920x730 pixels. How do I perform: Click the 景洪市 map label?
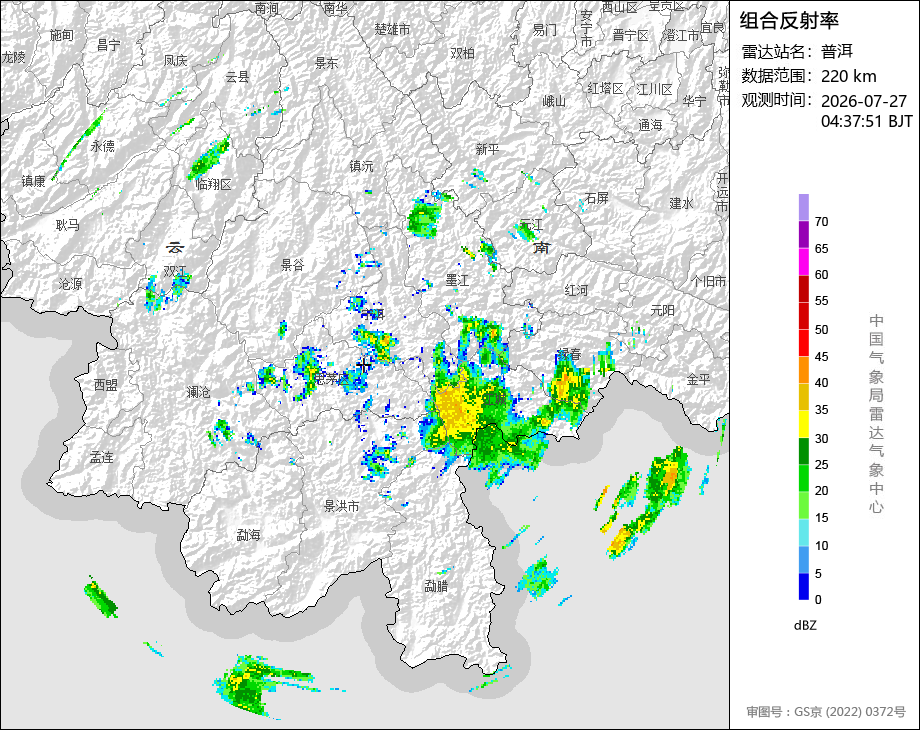(341, 506)
